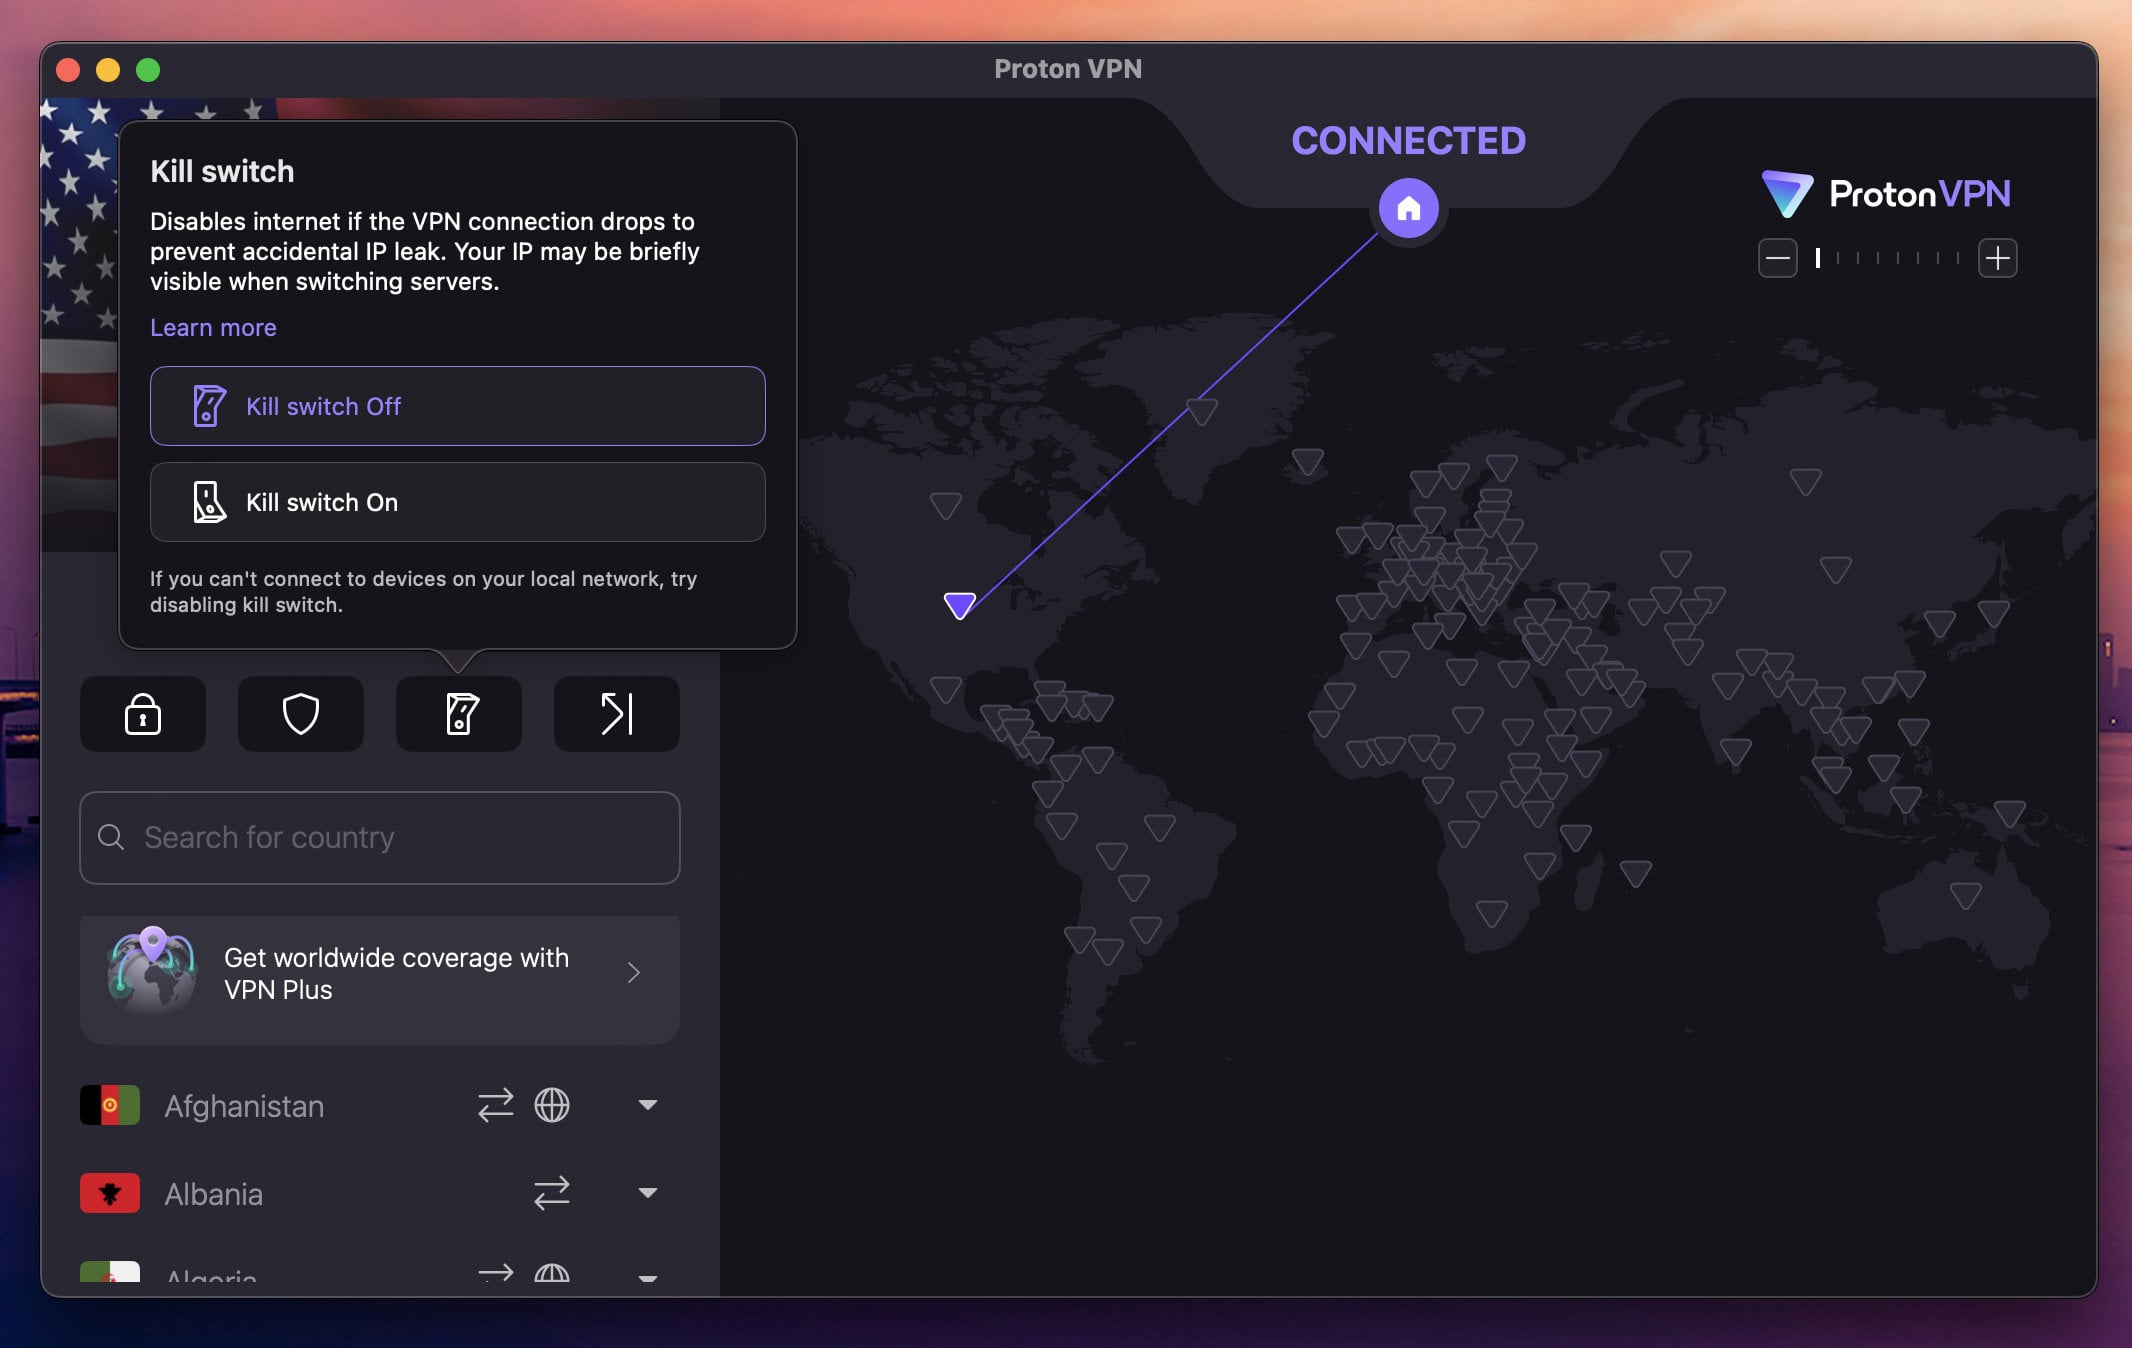Expand the Albania server list
This screenshot has height=1348, width=2132.
point(648,1192)
